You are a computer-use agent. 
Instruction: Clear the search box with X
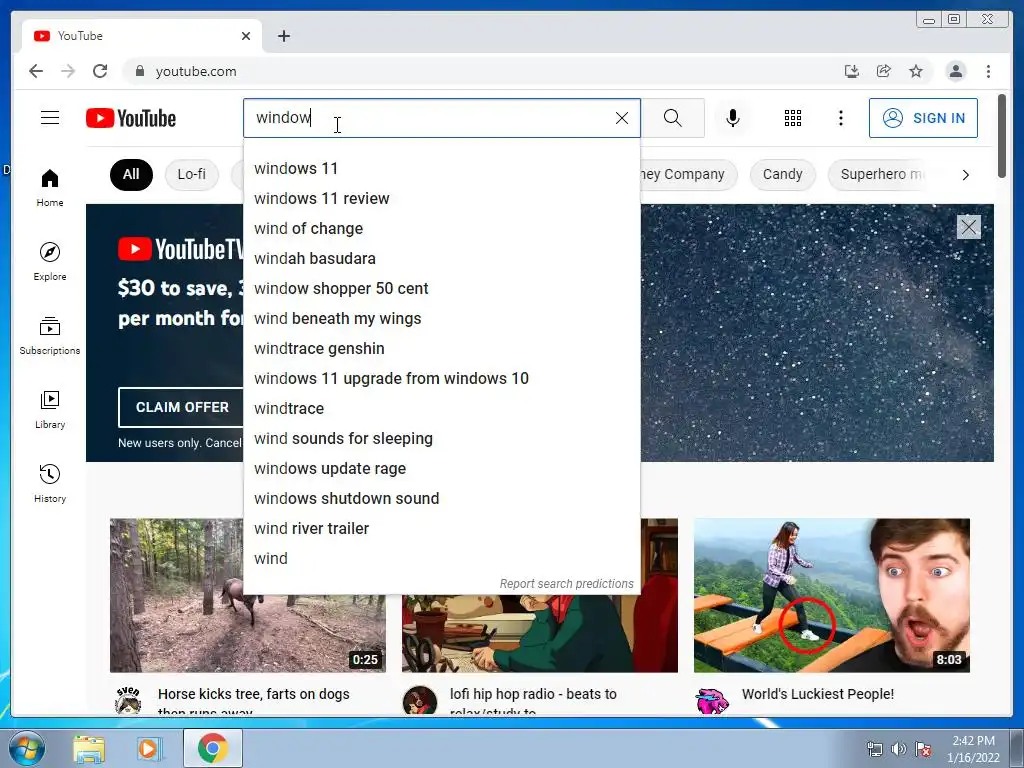coord(622,118)
